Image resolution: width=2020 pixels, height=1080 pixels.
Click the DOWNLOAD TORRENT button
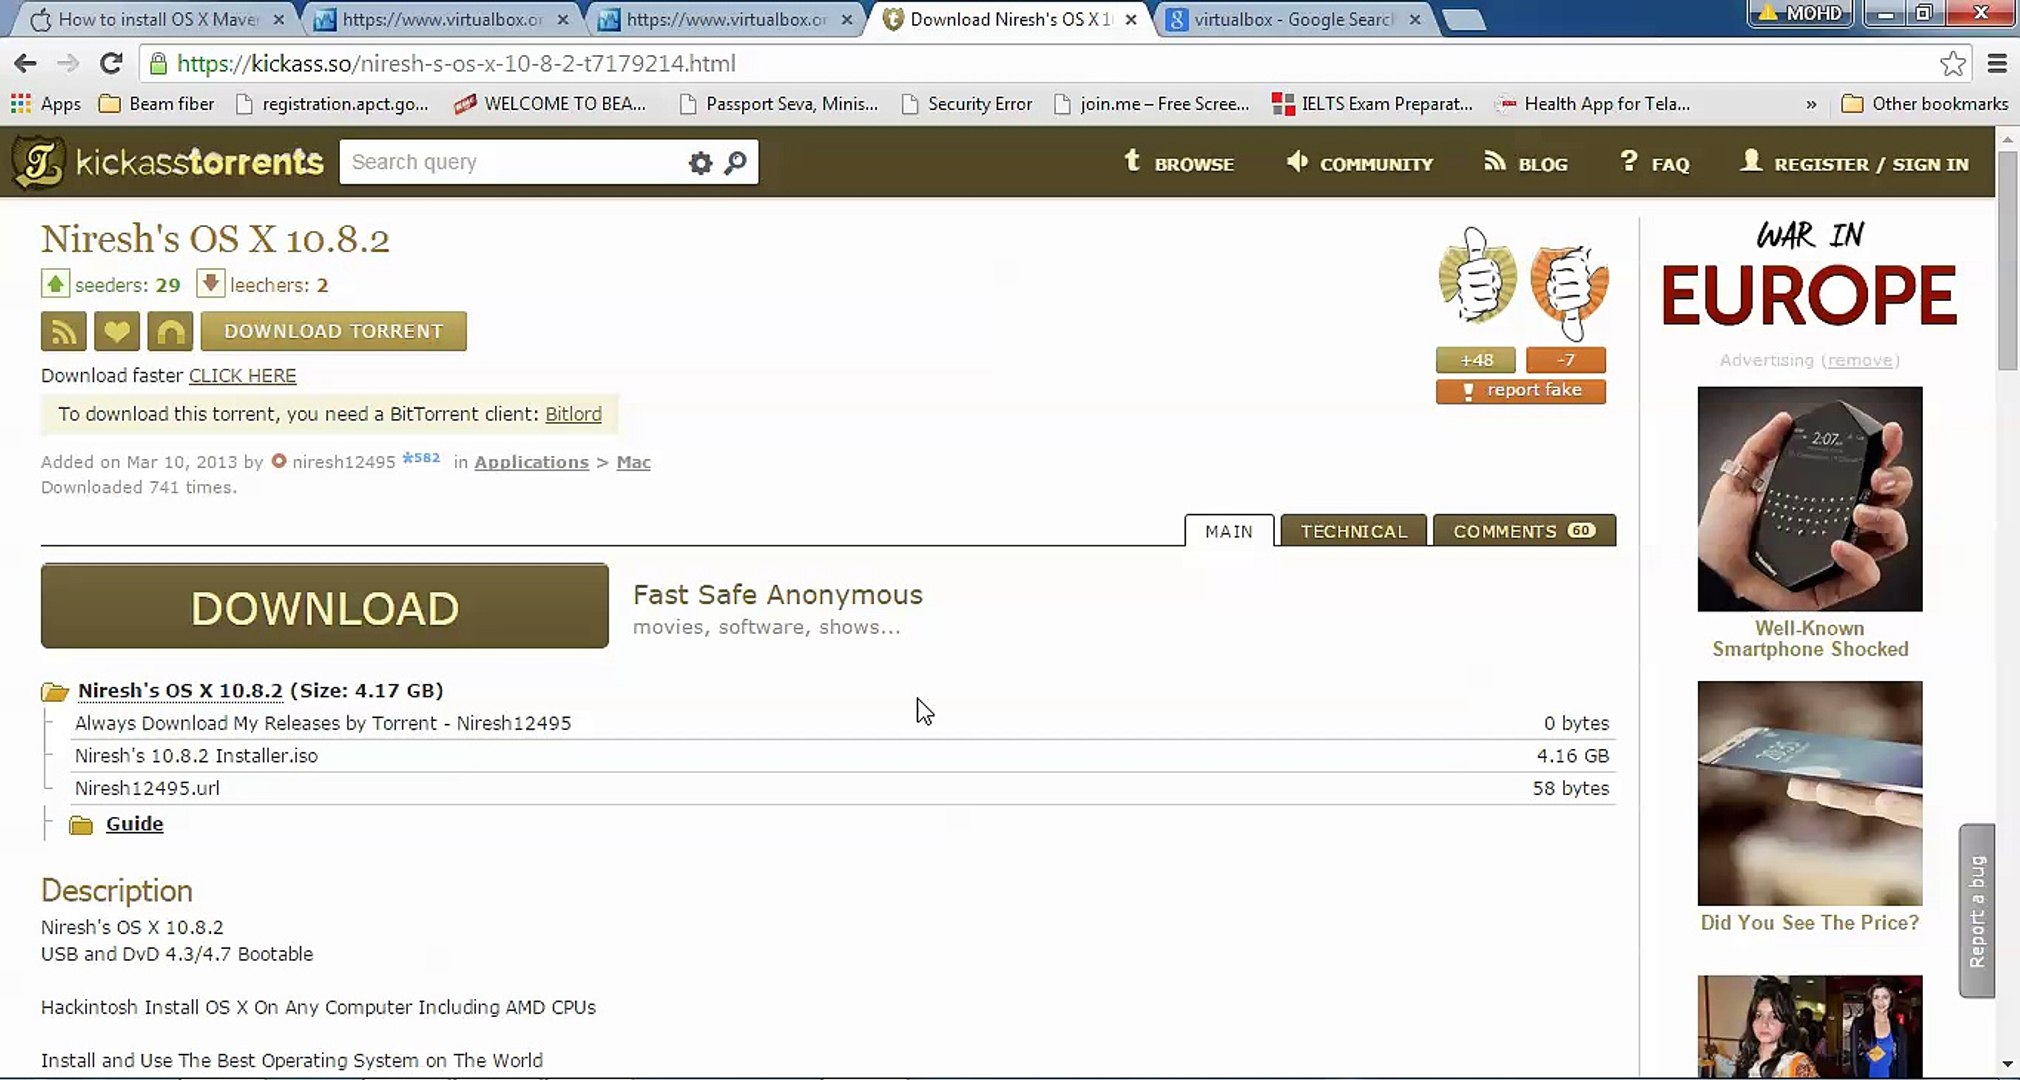[x=333, y=331]
